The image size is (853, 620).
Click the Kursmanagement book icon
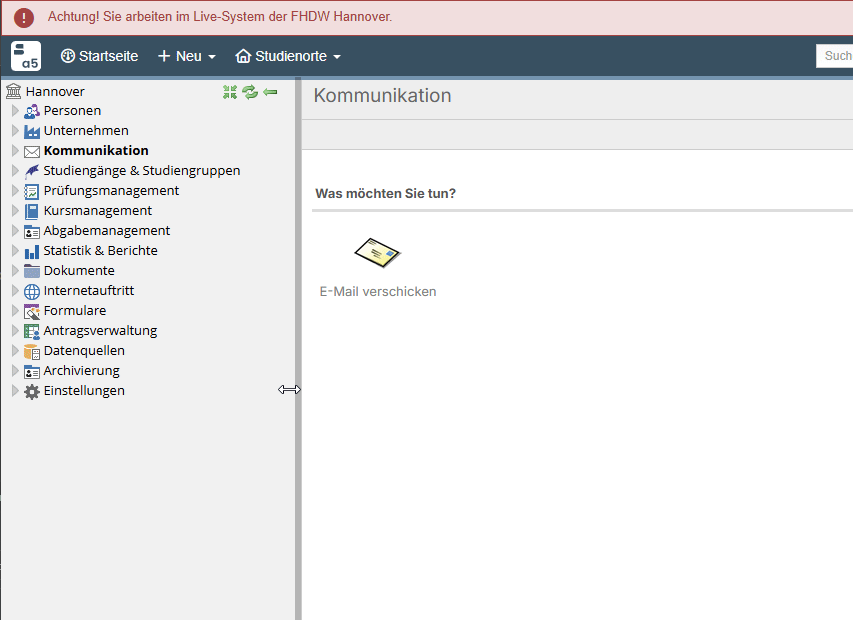coord(32,211)
